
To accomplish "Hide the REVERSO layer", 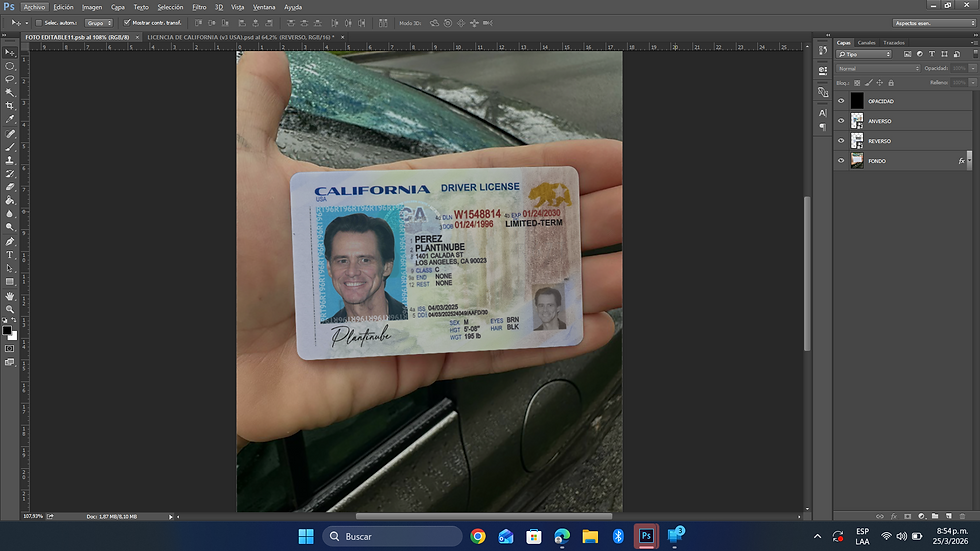I will (841, 141).
